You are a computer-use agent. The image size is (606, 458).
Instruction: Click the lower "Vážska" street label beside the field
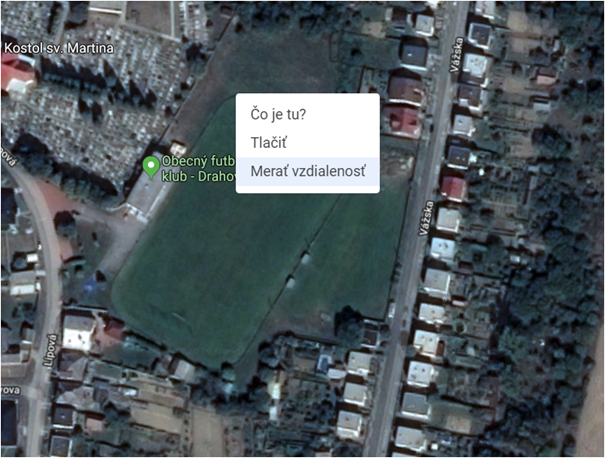coord(426,218)
